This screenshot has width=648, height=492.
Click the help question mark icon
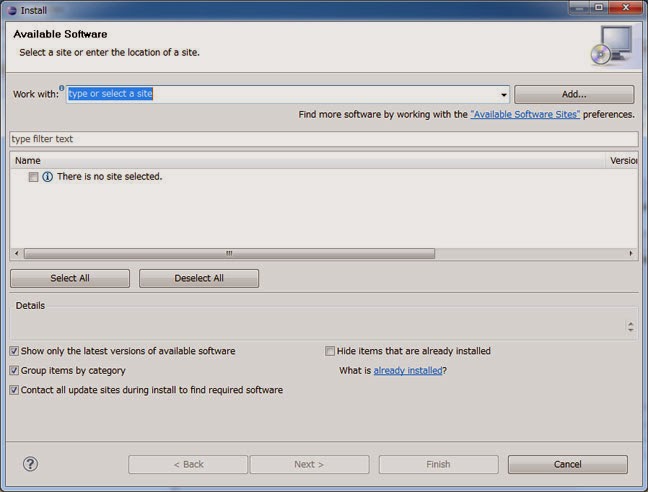(30, 464)
